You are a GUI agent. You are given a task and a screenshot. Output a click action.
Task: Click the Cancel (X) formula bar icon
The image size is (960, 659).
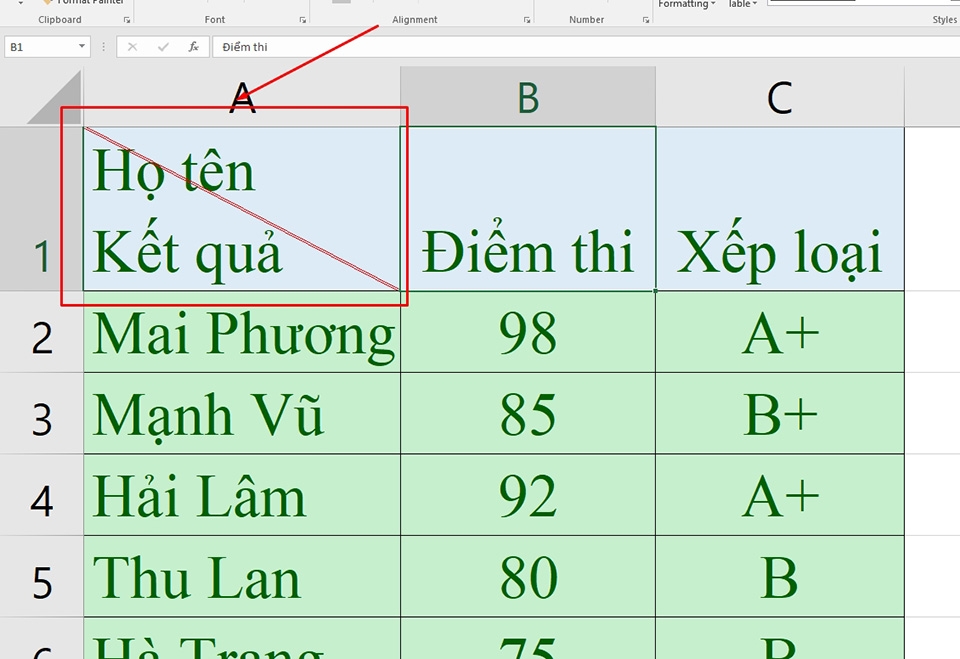click(x=132, y=47)
